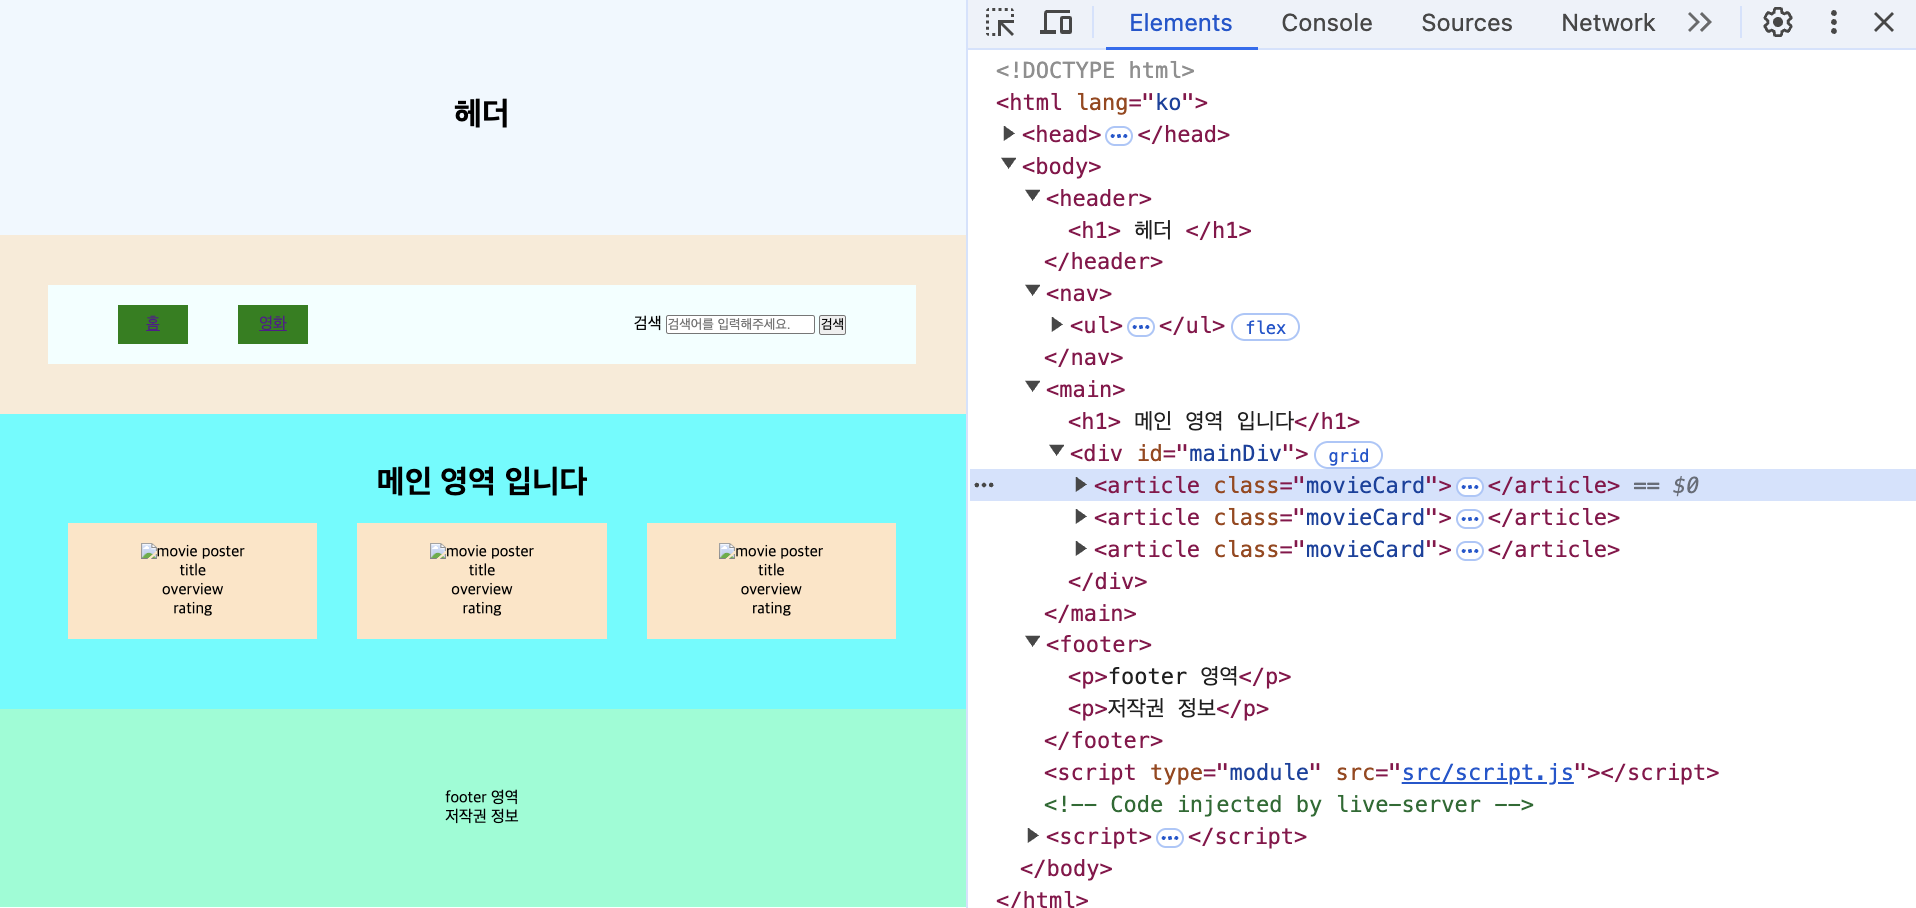Open actions menu for the selected DOM row
1916x908 pixels.
(x=984, y=485)
